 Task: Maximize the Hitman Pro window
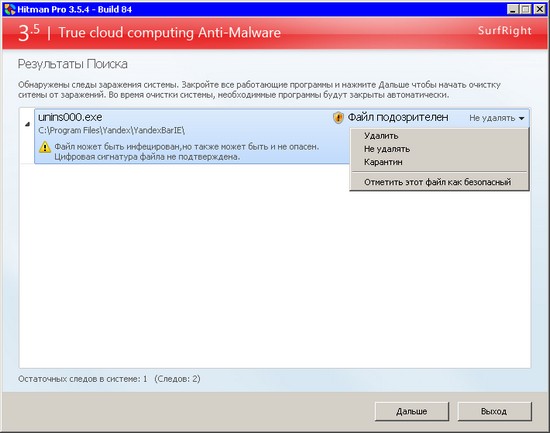click(x=525, y=9)
